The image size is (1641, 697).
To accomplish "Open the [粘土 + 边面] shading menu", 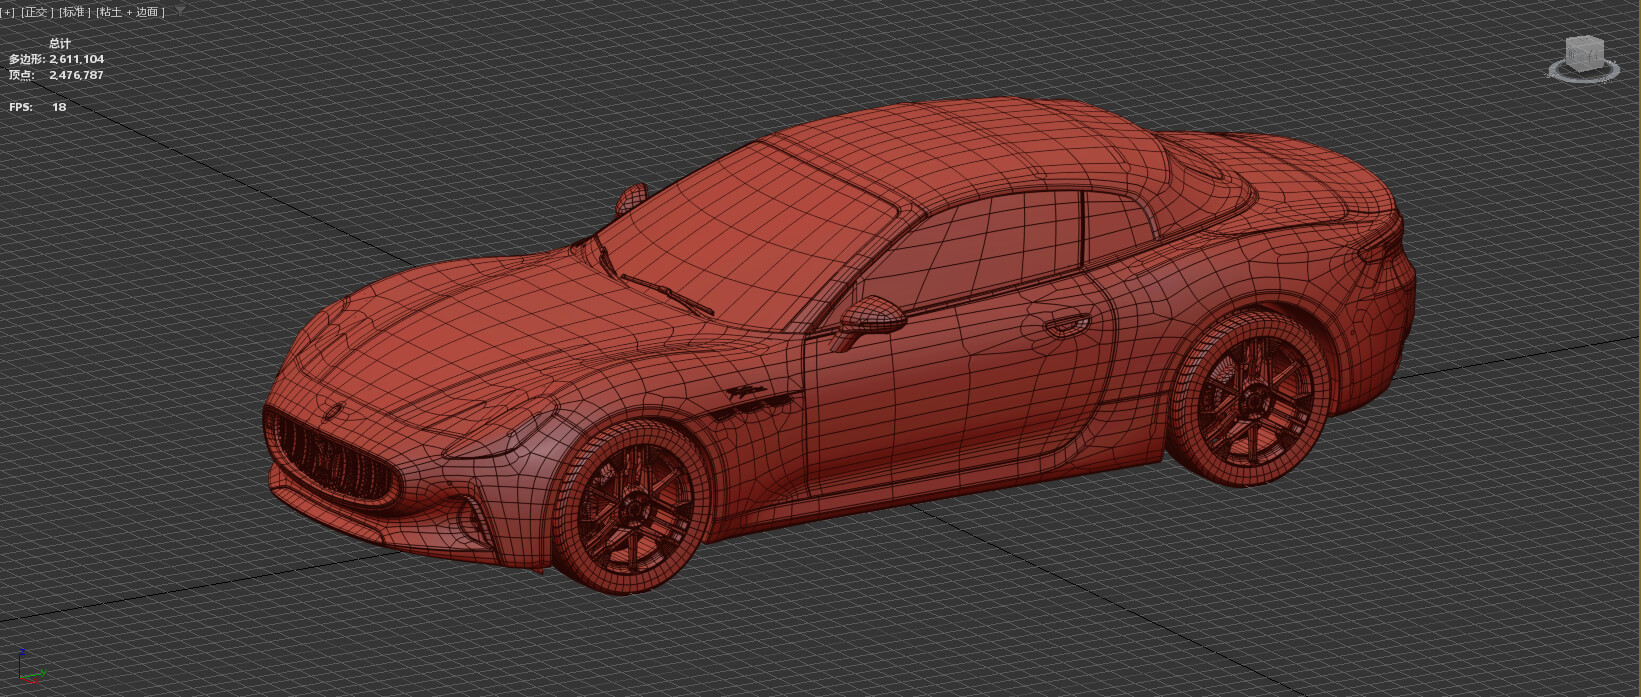I will point(131,12).
